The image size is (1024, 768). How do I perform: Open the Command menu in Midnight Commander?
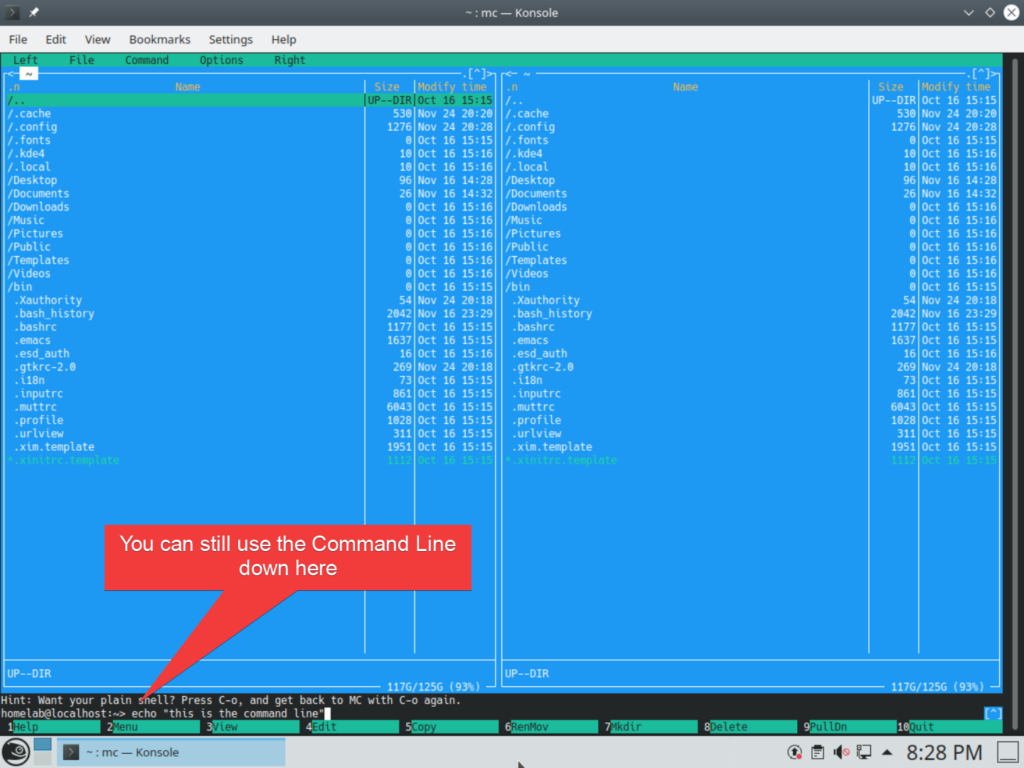(x=146, y=60)
